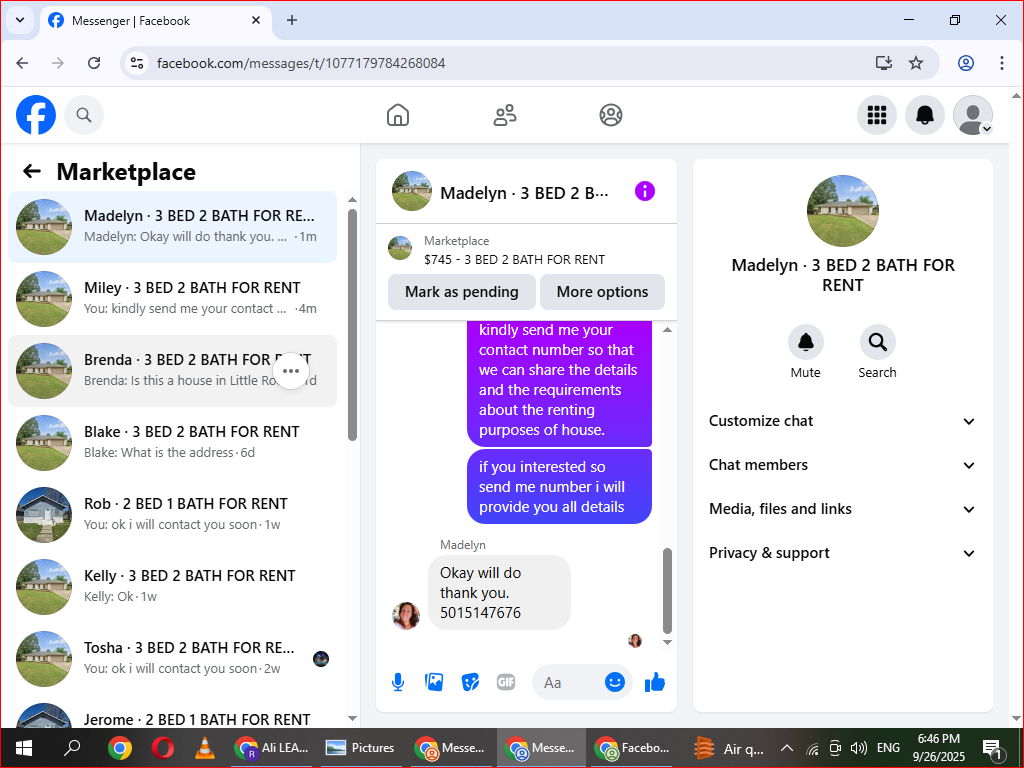Image resolution: width=1024 pixels, height=768 pixels.
Task: Send a thumbs up like
Action: (654, 682)
